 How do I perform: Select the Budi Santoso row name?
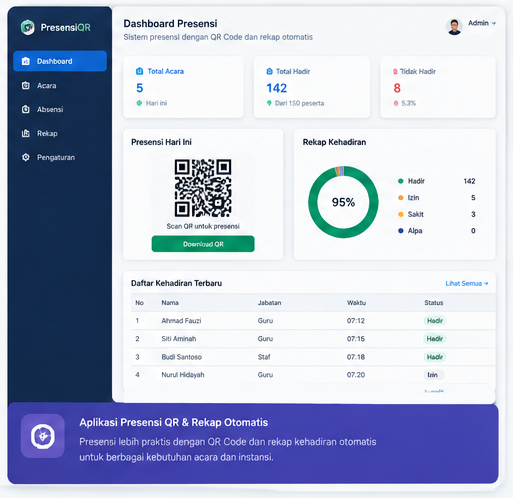coord(182,357)
